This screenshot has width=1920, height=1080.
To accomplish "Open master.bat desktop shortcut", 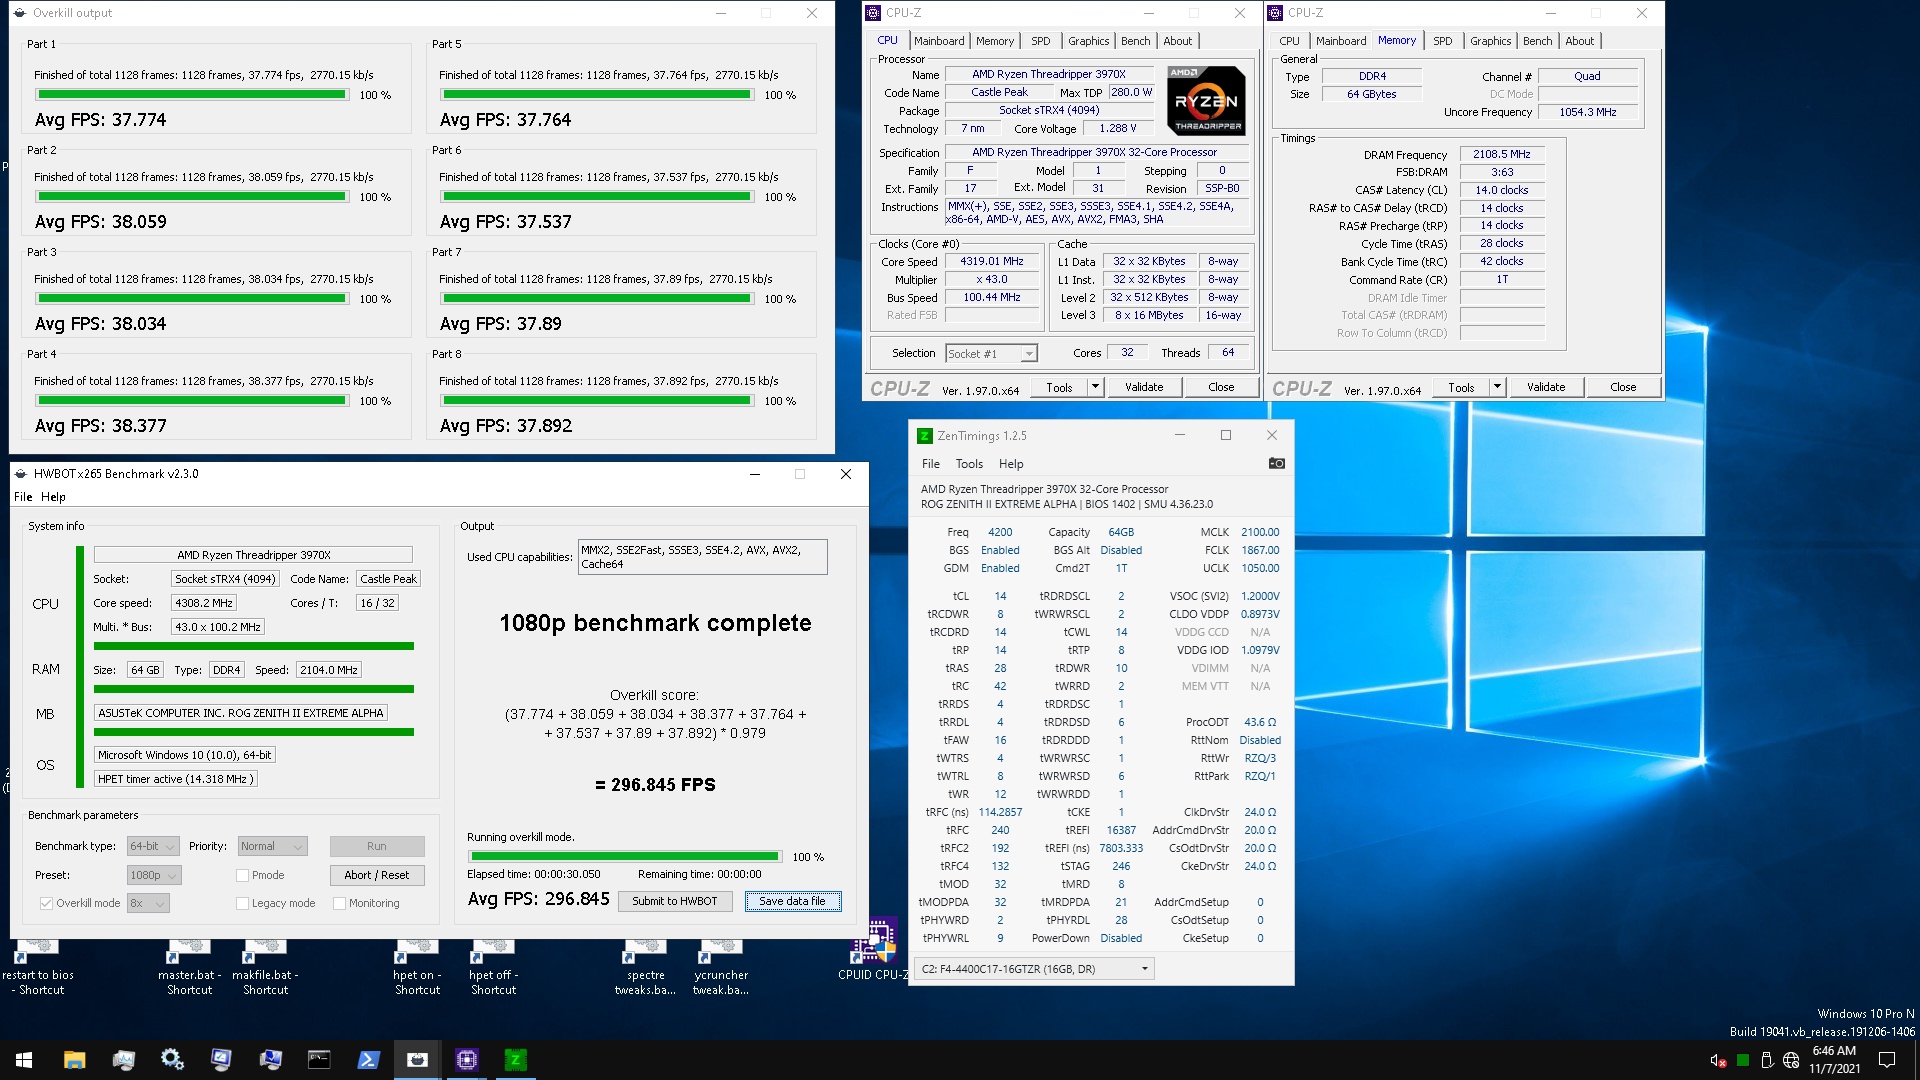I will click(189, 966).
